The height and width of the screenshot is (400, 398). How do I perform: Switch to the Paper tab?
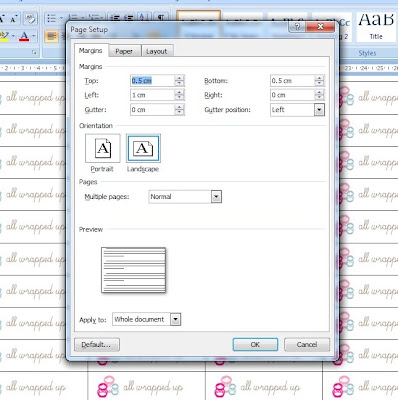click(124, 51)
